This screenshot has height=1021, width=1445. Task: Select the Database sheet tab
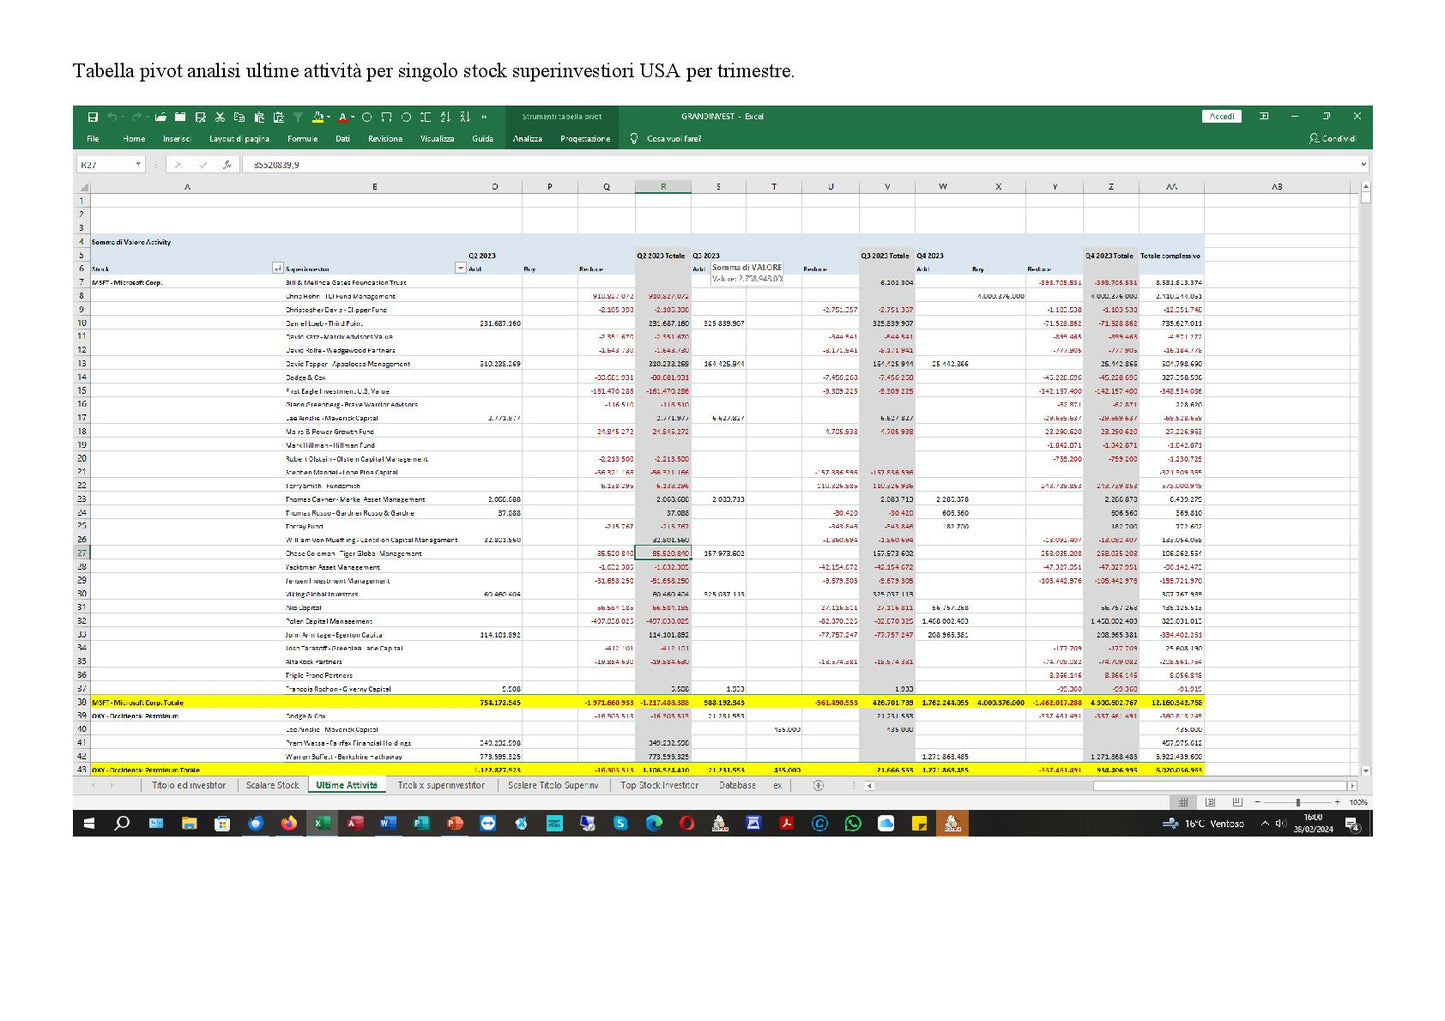click(x=737, y=785)
